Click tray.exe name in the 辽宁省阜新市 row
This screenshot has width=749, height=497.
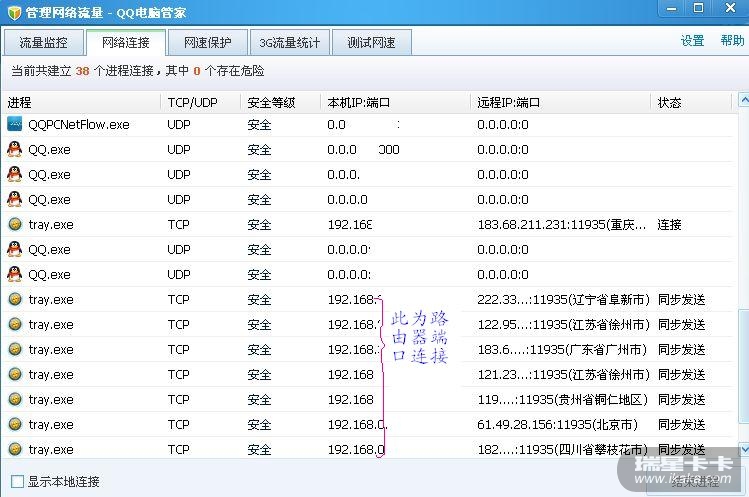tap(51, 300)
